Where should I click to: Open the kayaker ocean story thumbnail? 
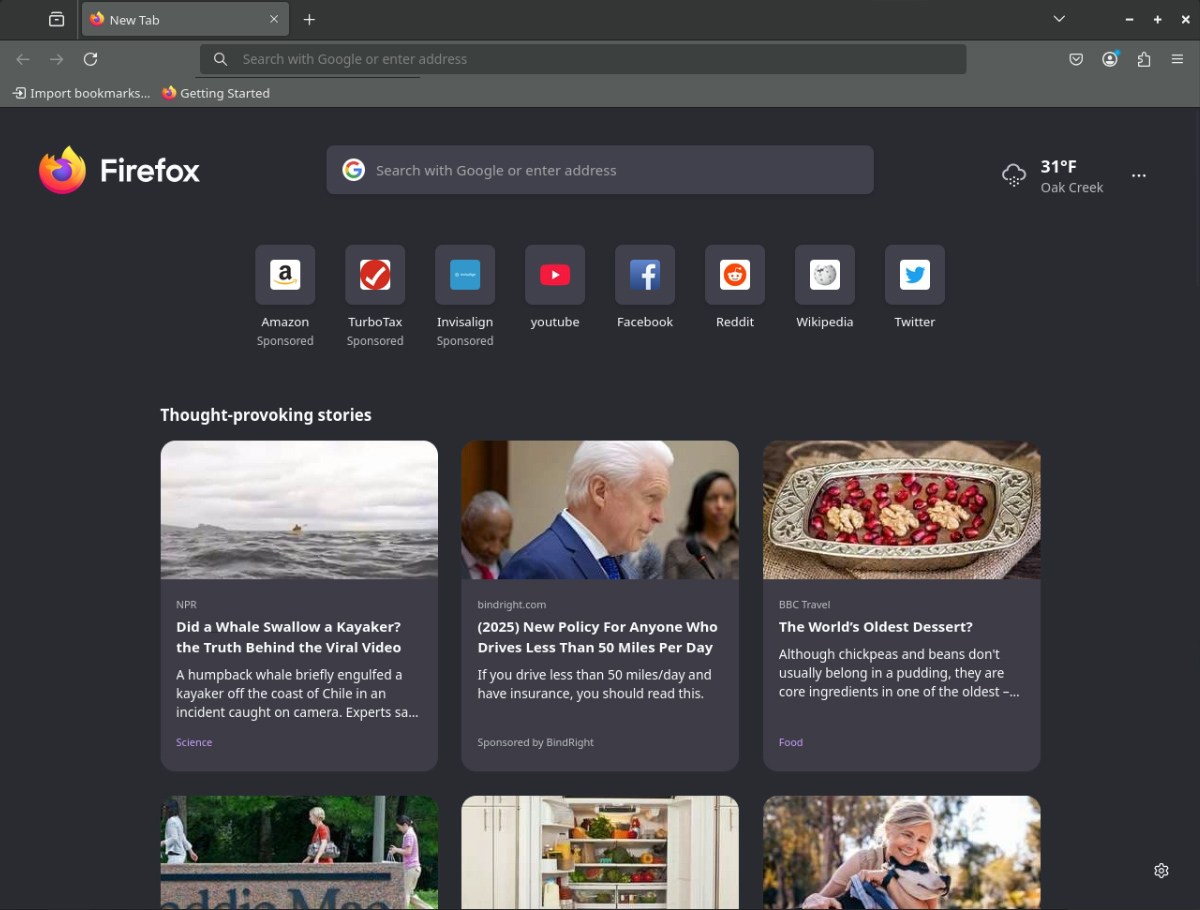point(299,510)
